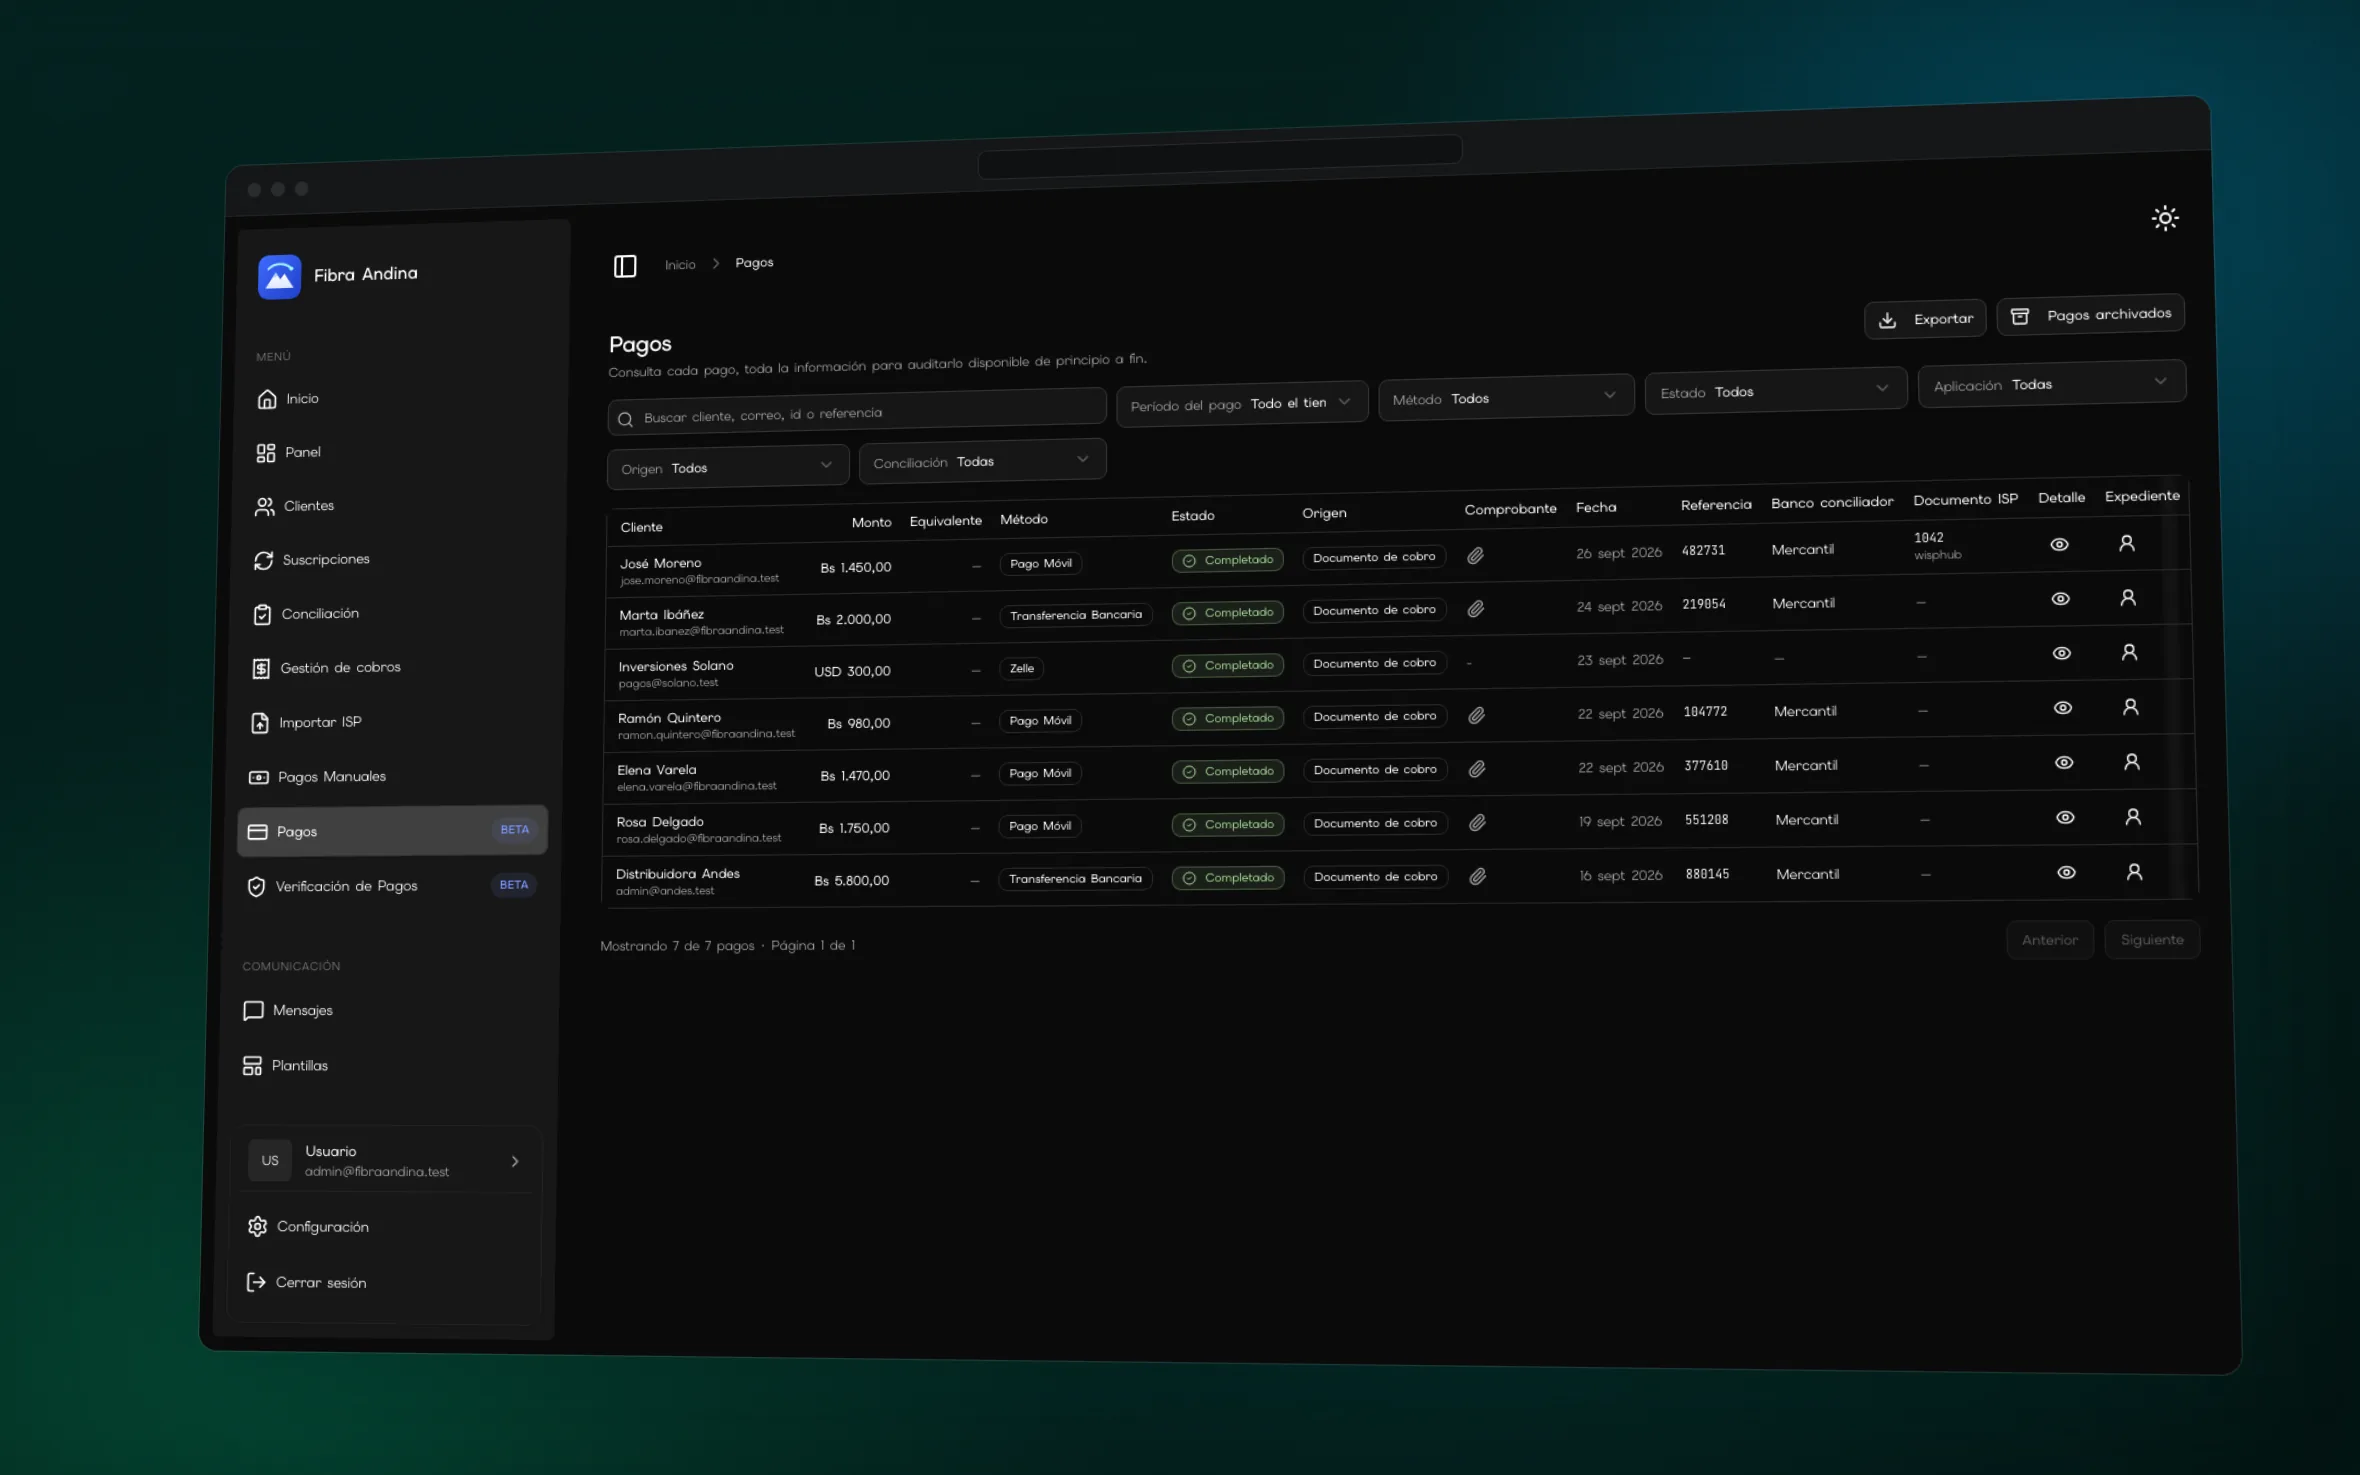Open eye detail icon for Inversiones Solano

click(2061, 653)
